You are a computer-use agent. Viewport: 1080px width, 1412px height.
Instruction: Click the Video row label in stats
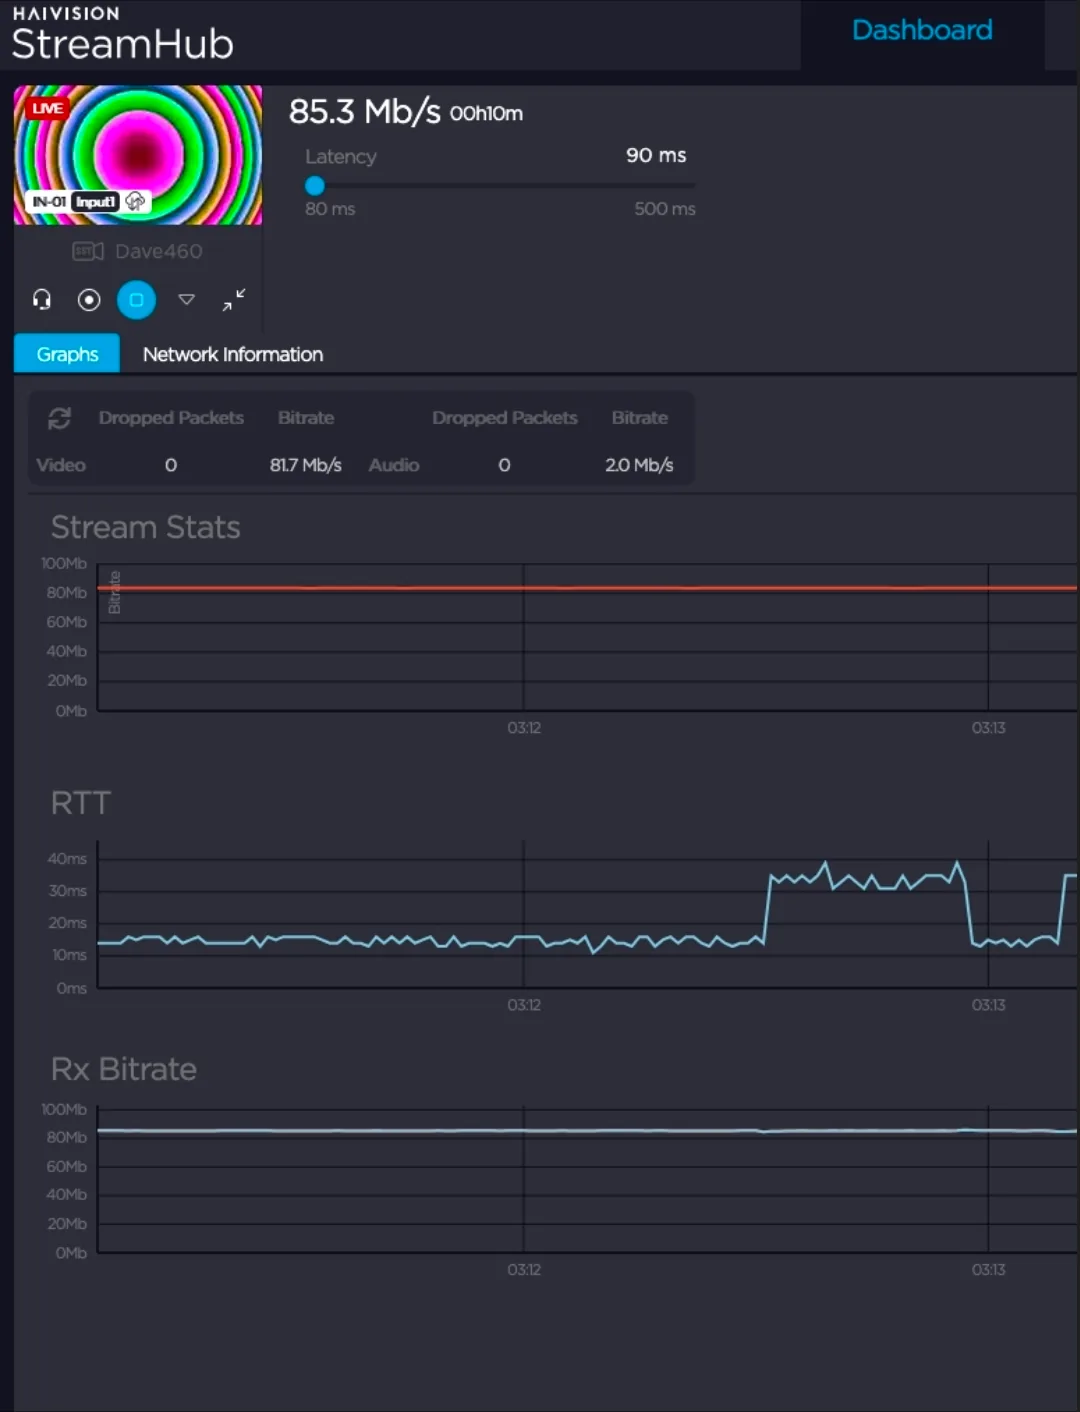(x=61, y=465)
